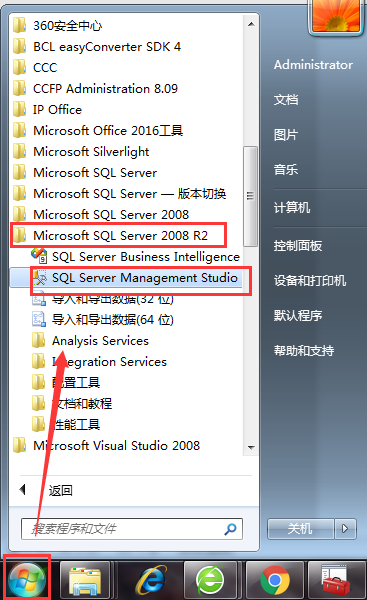Open 控制面板 control panel
The width and height of the screenshot is (367, 600).
tap(298, 246)
